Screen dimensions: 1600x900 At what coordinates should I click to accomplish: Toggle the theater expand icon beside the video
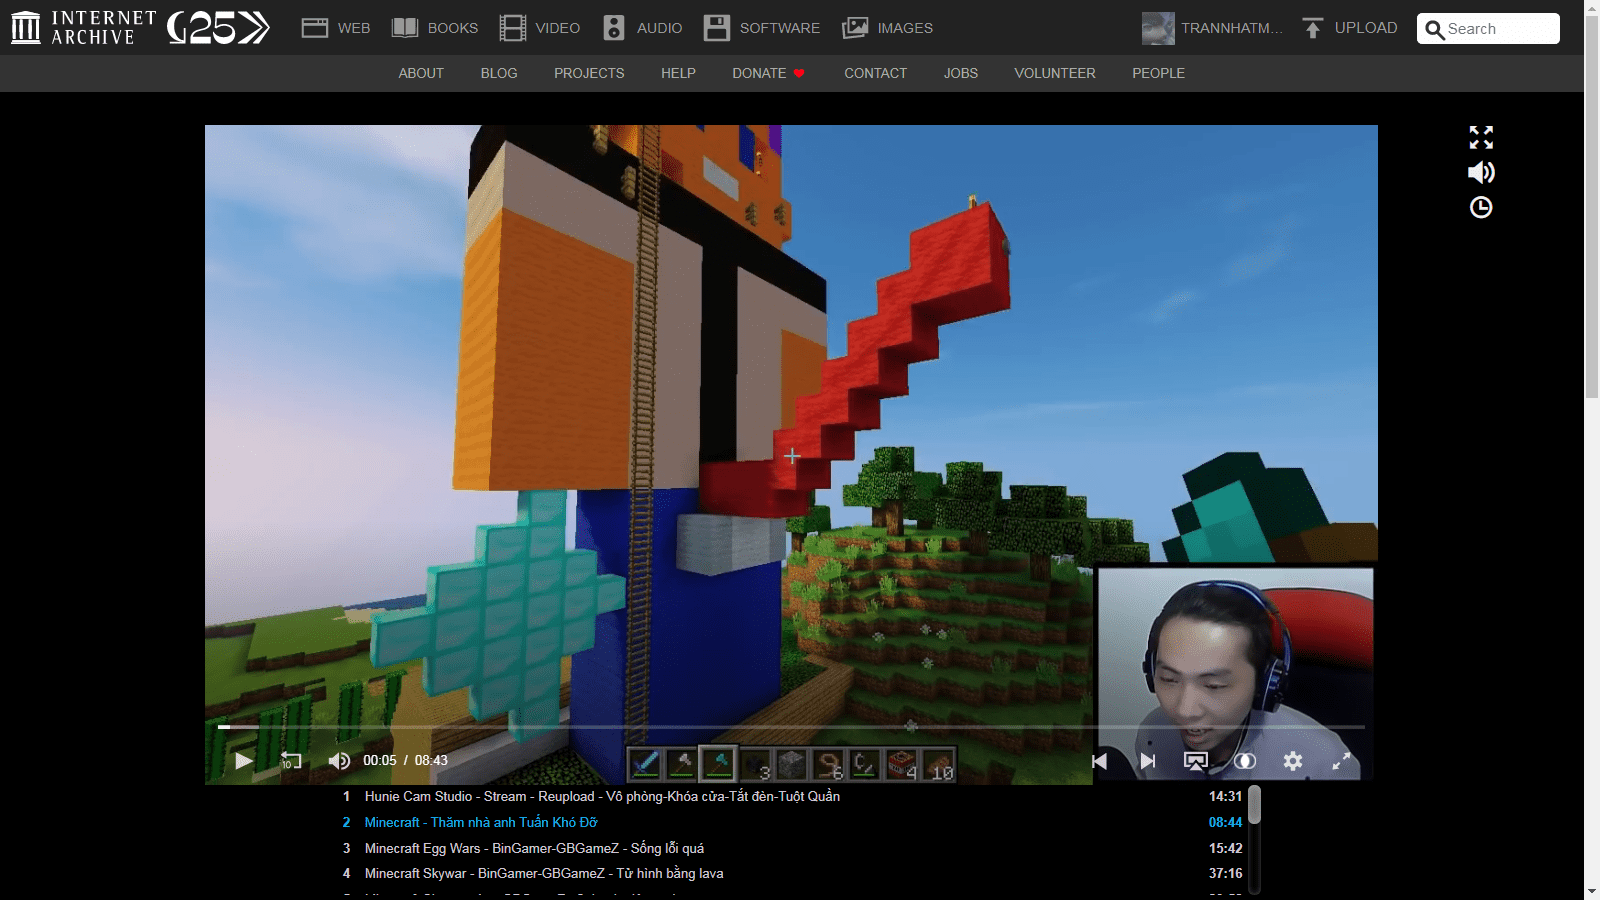click(1481, 137)
